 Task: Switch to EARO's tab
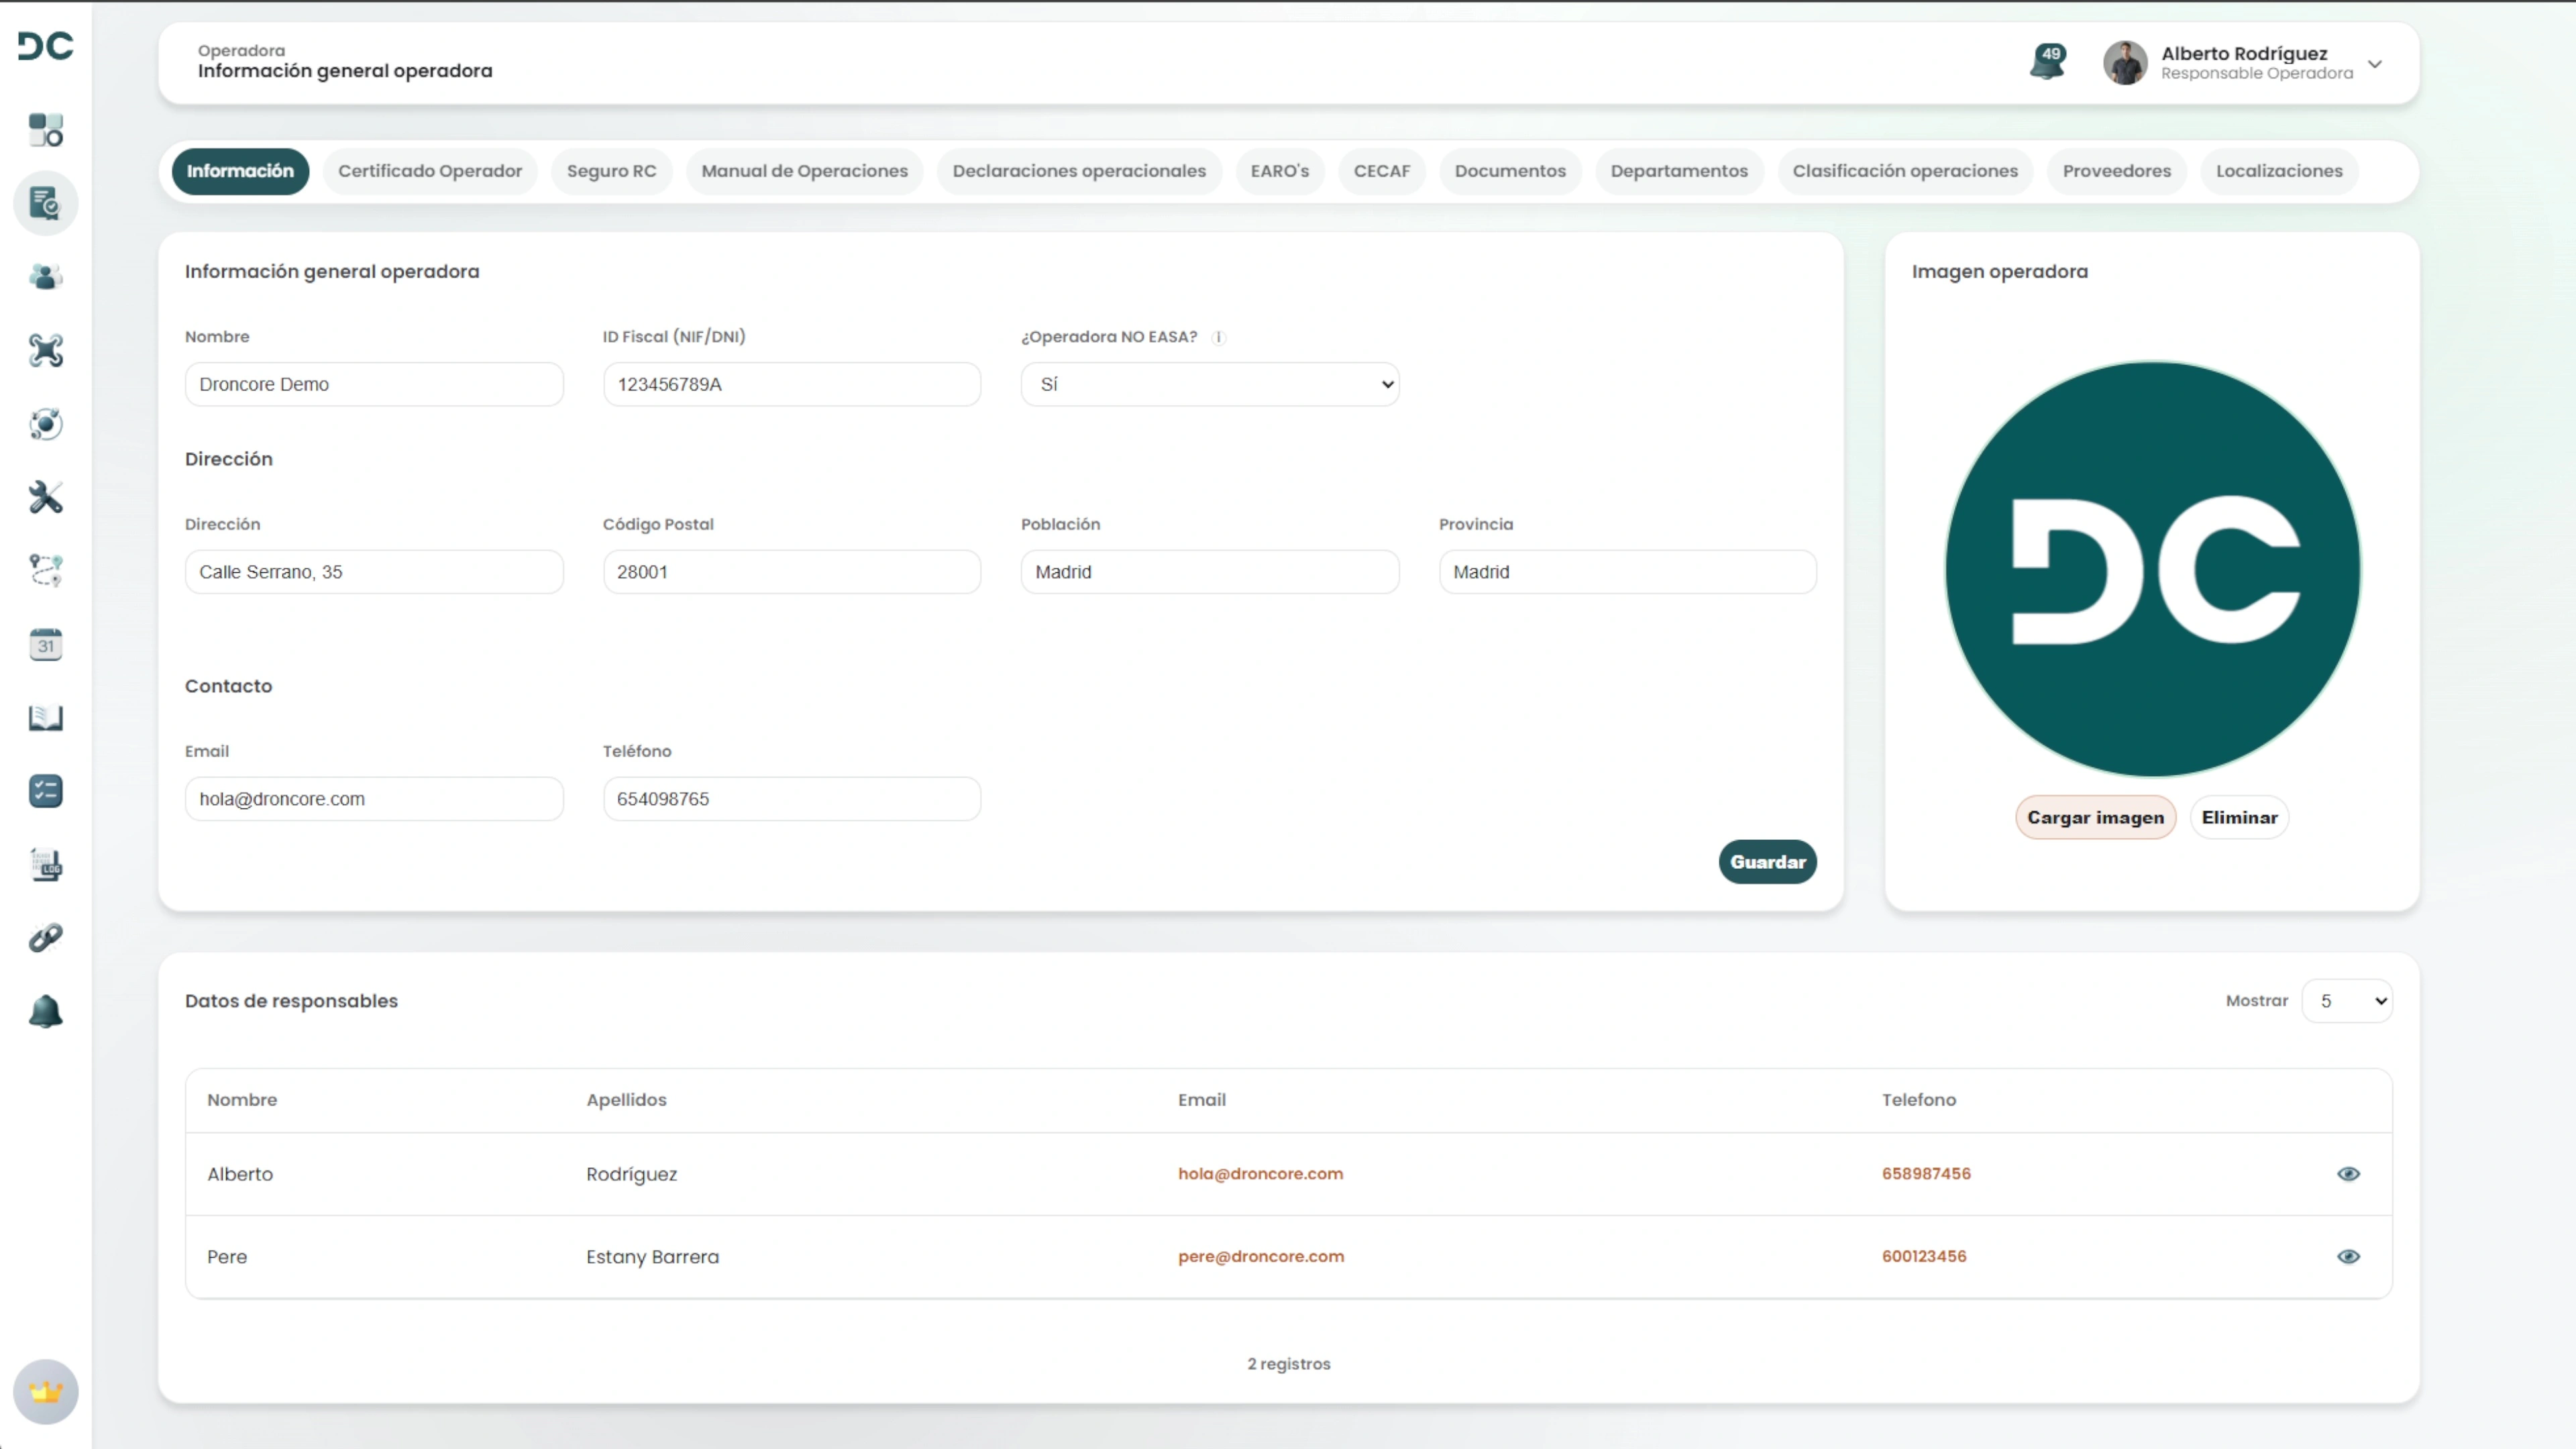pos(1280,171)
